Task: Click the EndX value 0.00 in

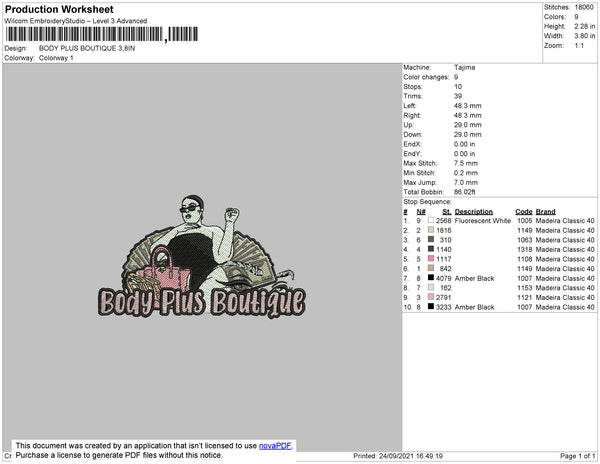Action: (x=465, y=144)
